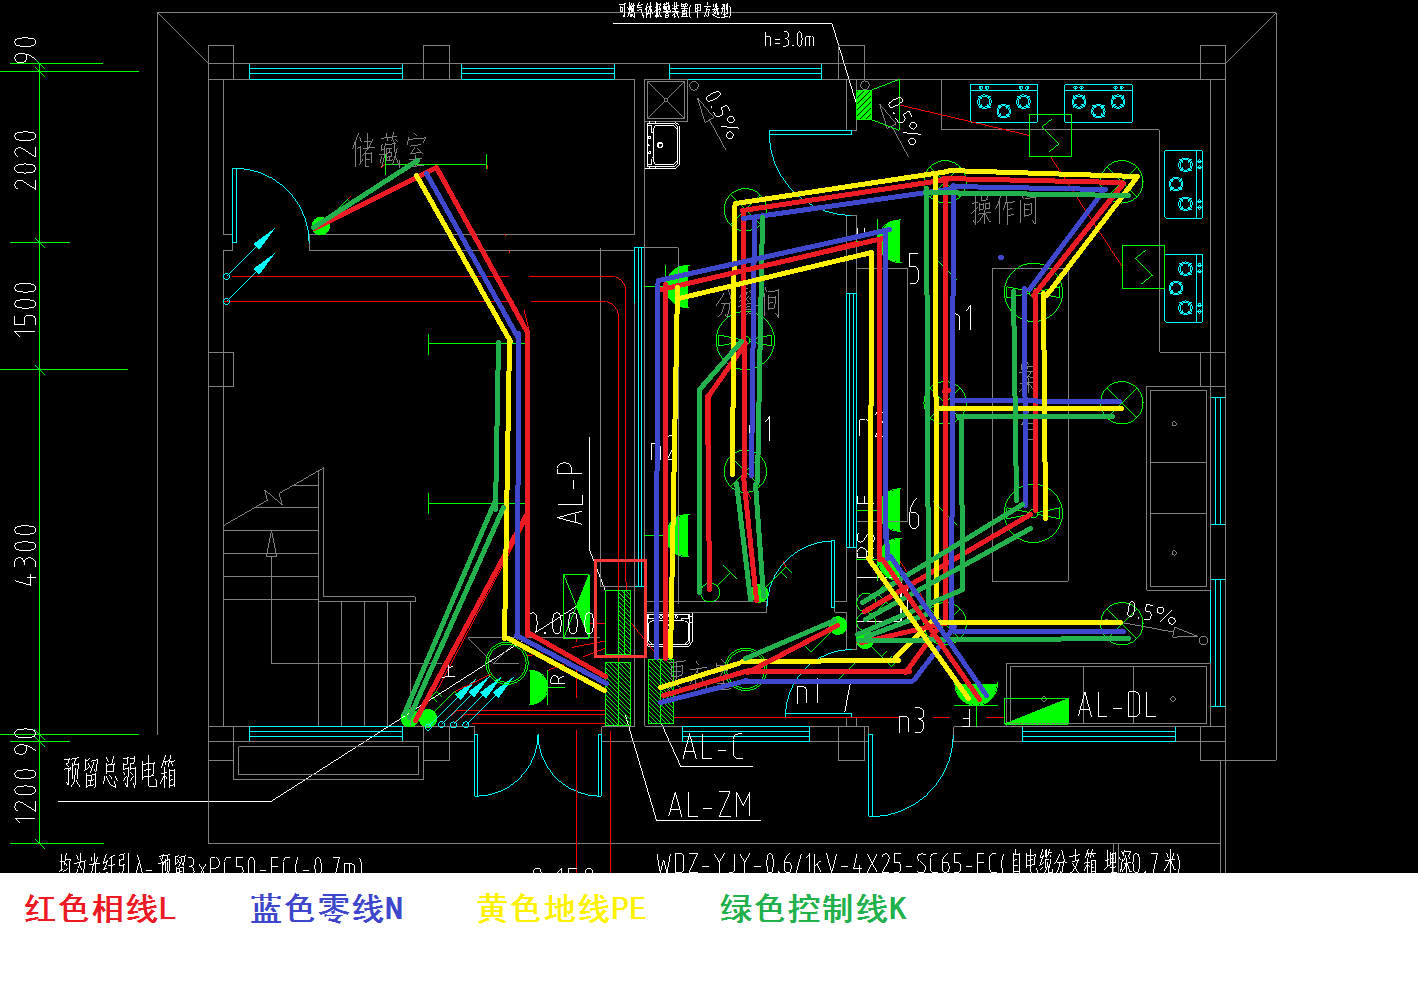Click the AL-DL panel label

tap(1117, 706)
